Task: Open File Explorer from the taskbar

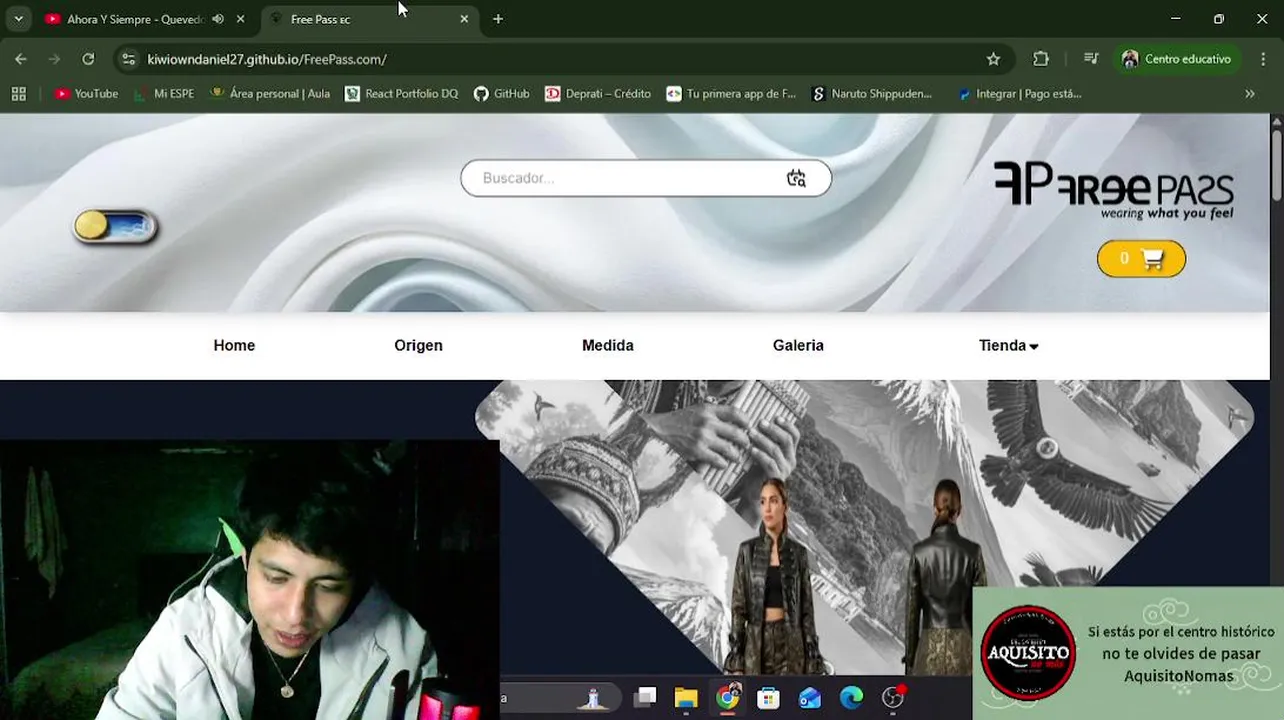Action: (686, 698)
